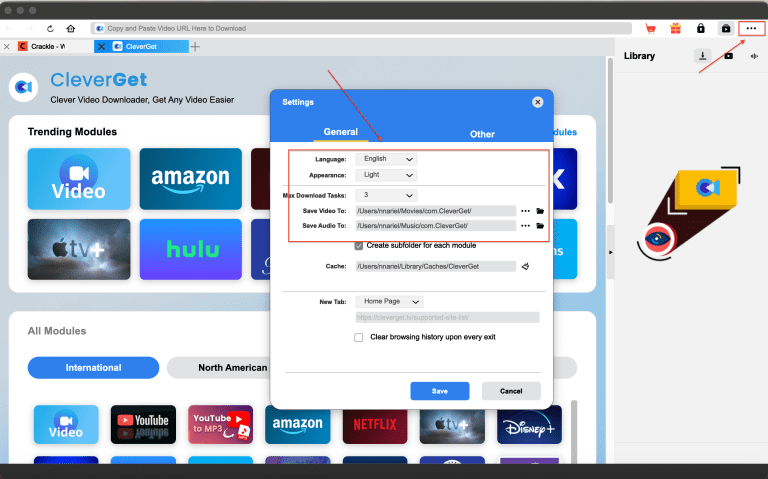Image resolution: width=768 pixels, height=479 pixels.
Task: Uncheck Create subfolder for each module
Action: [359, 245]
